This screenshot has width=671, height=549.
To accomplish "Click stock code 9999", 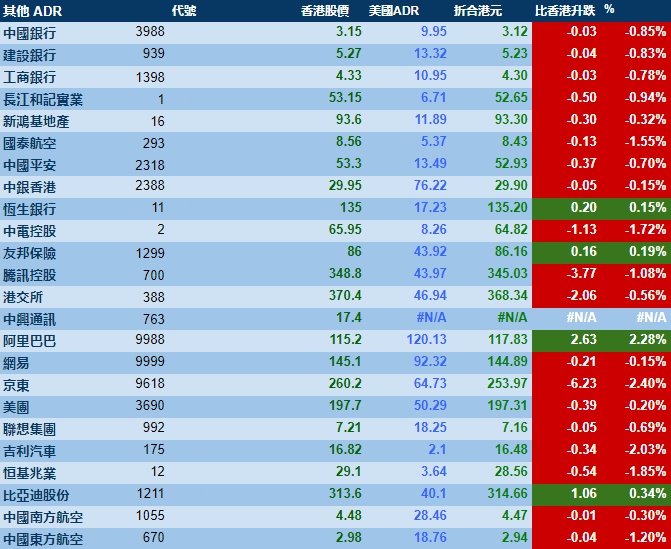I will point(150,362).
